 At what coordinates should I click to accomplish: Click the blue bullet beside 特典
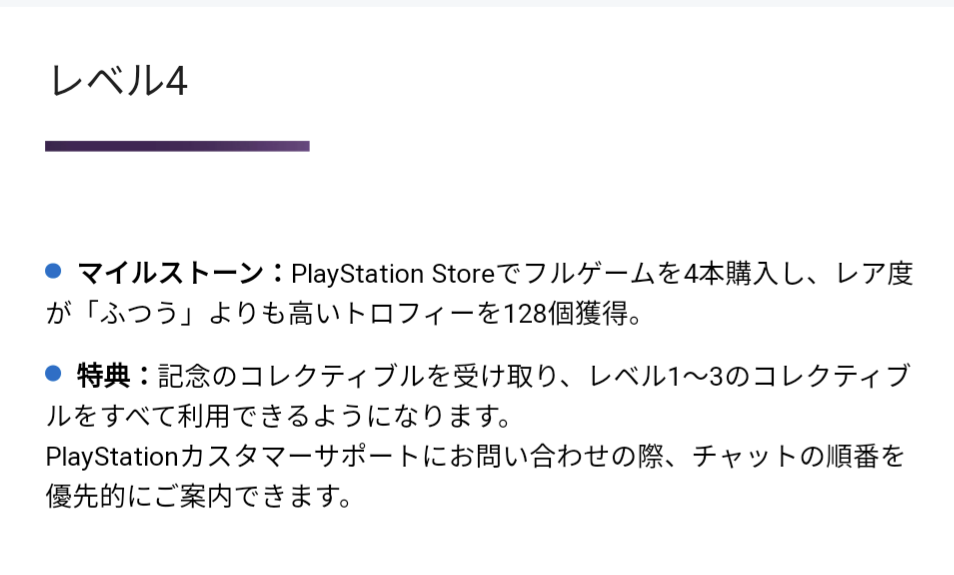pos(53,373)
